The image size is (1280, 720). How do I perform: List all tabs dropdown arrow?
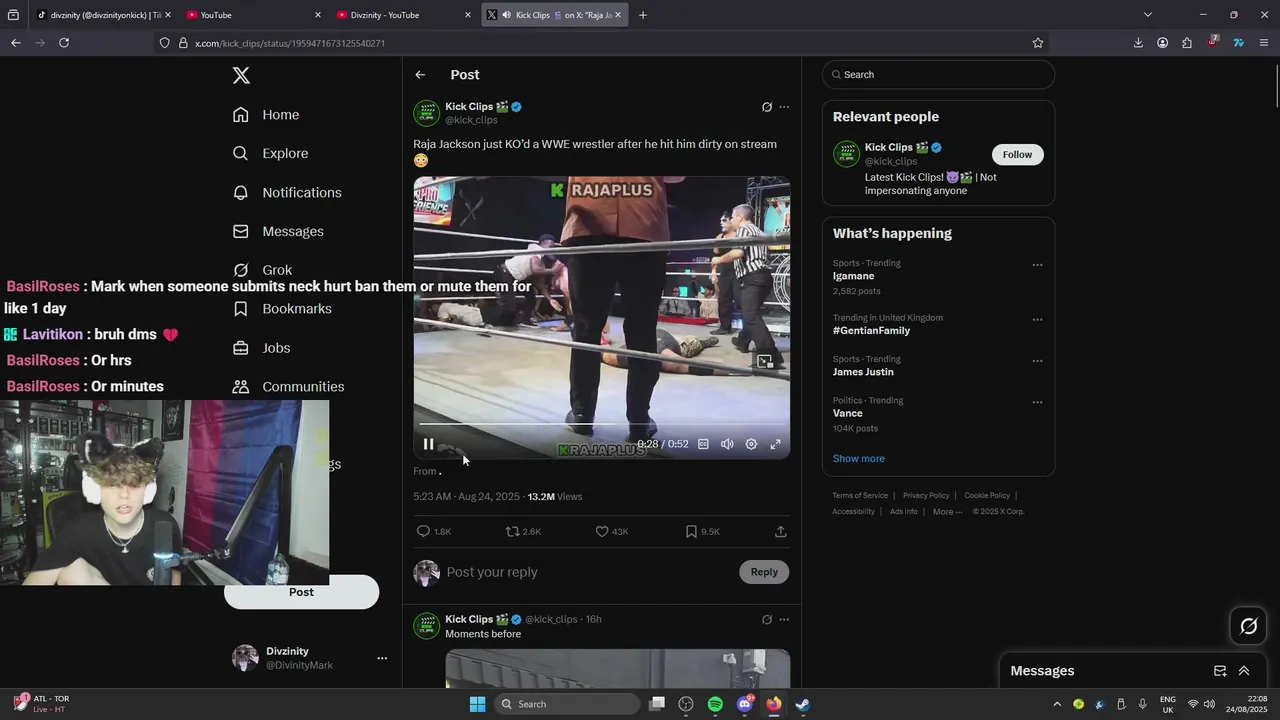(1148, 15)
